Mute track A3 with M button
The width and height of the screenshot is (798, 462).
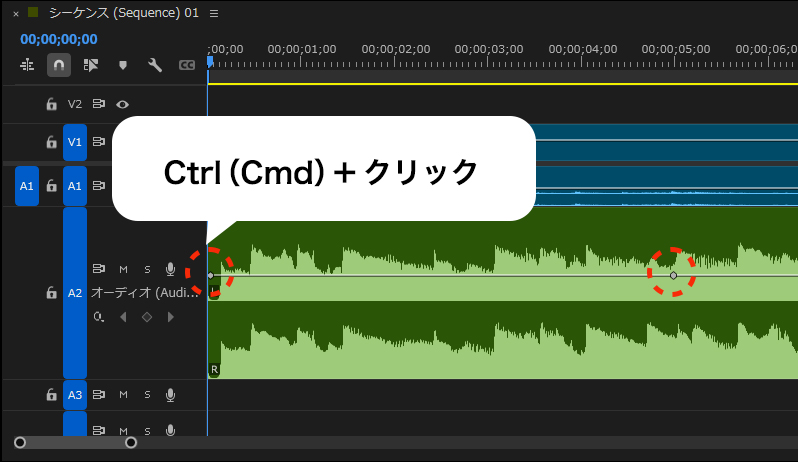tap(123, 394)
